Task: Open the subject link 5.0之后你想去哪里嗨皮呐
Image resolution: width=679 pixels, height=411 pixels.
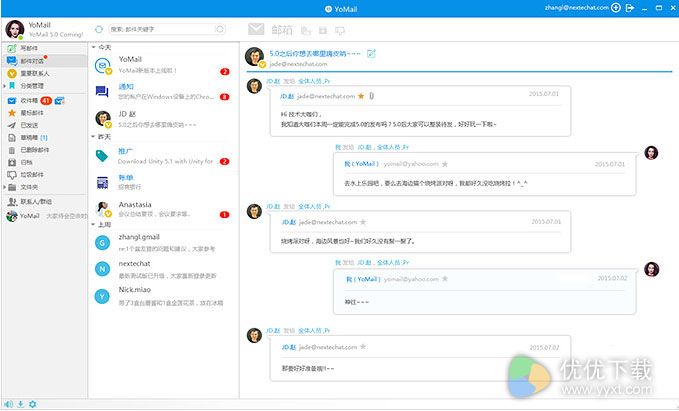Action: point(315,54)
